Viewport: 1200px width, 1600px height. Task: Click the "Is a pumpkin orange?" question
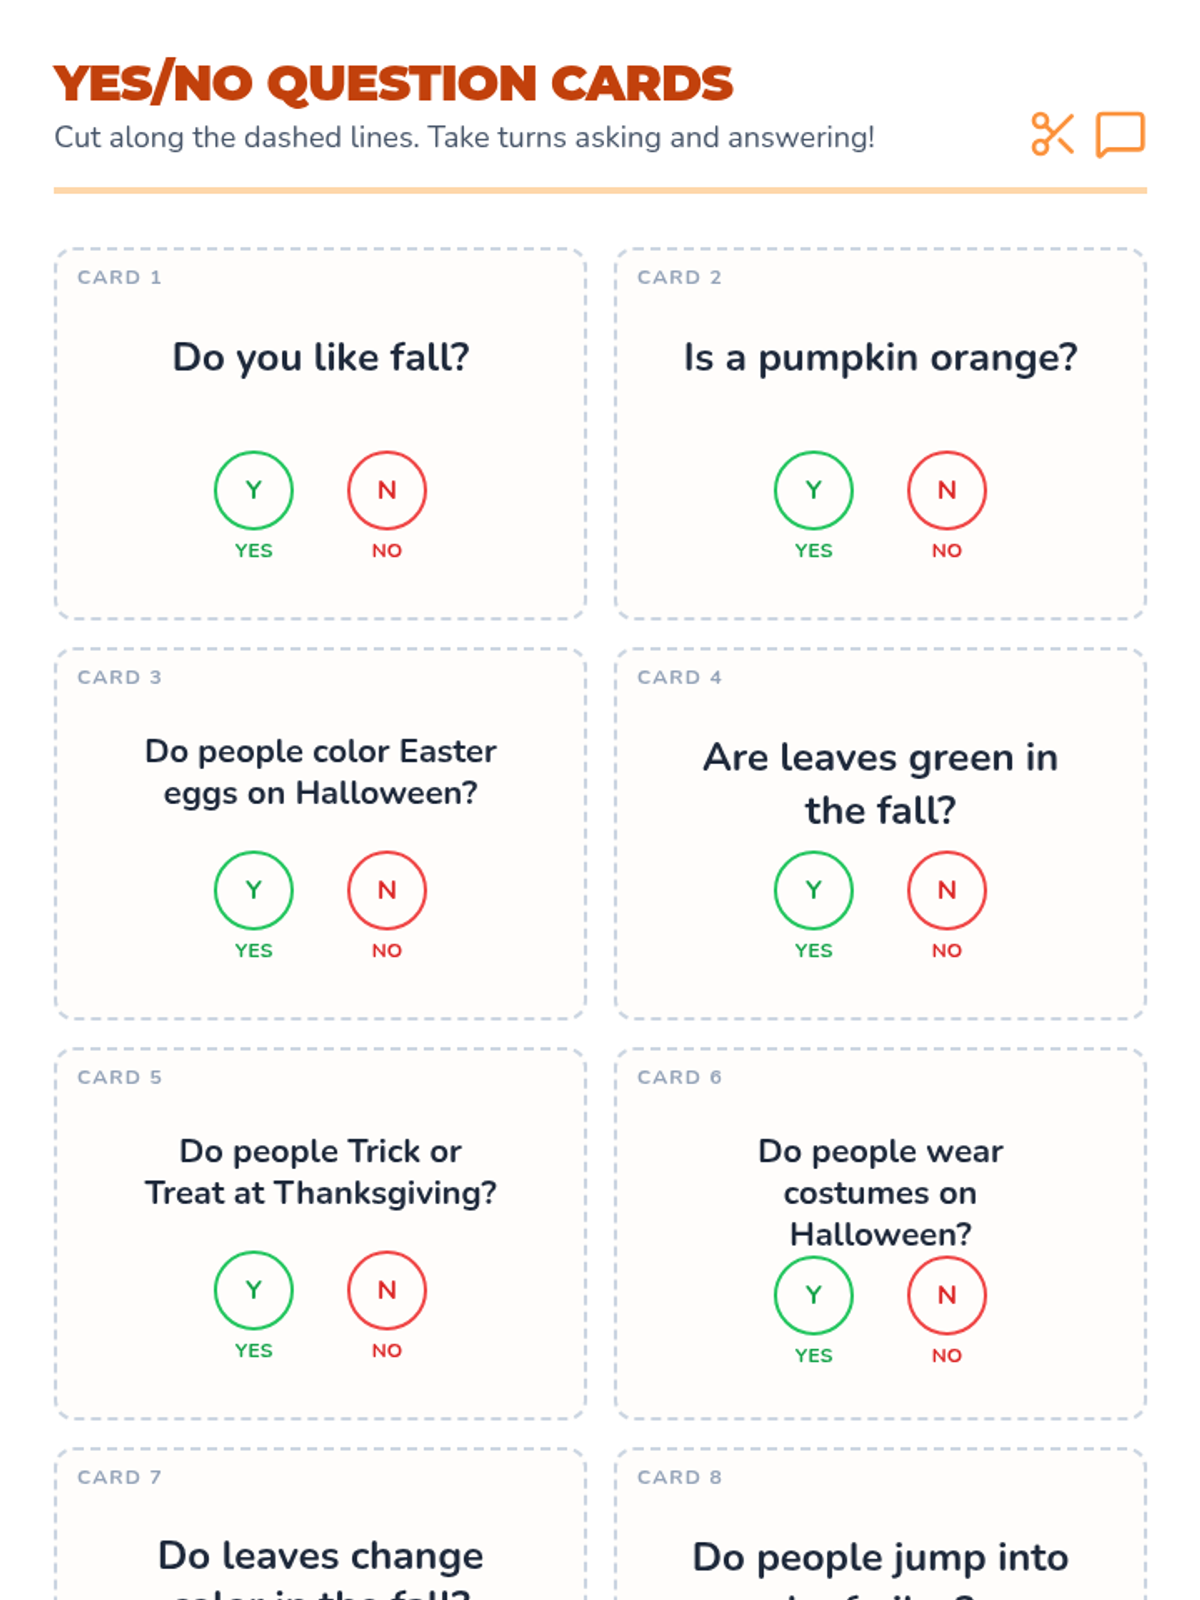881,357
